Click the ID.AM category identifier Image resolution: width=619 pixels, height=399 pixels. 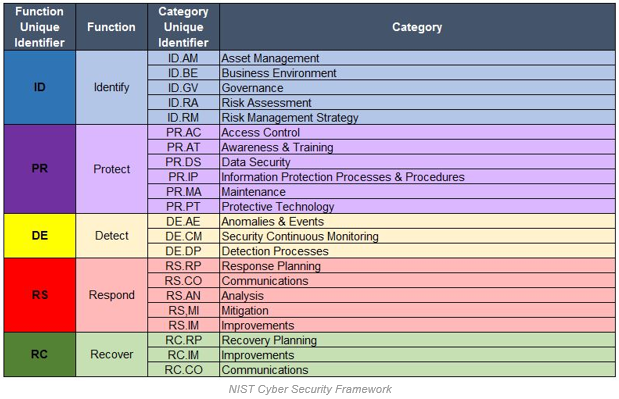[183, 58]
